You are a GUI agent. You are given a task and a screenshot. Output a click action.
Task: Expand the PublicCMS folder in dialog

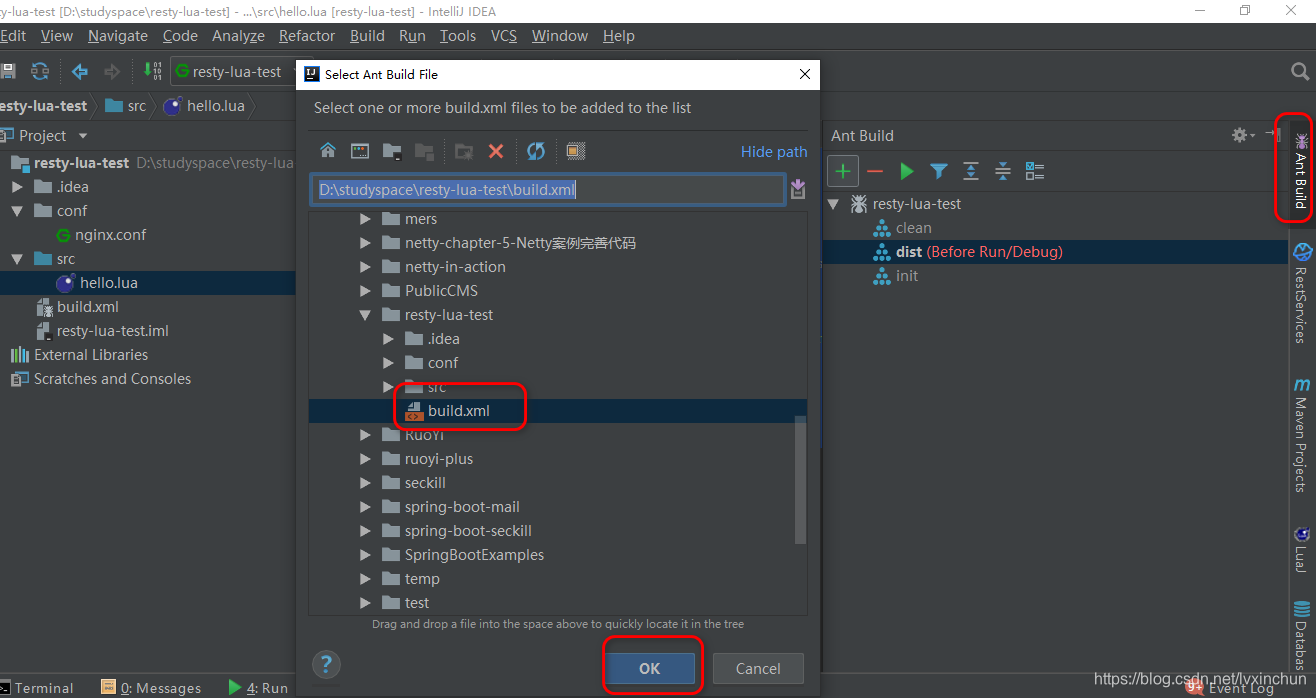(365, 291)
